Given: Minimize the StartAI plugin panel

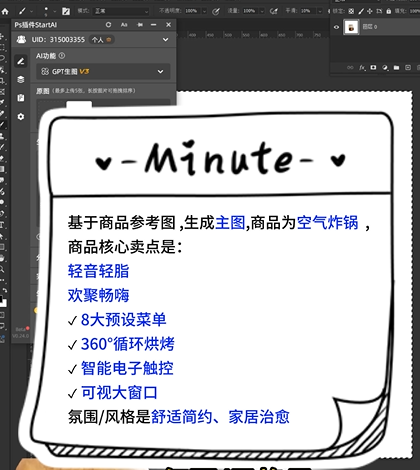Looking at the screenshot, I should tap(153, 25).
